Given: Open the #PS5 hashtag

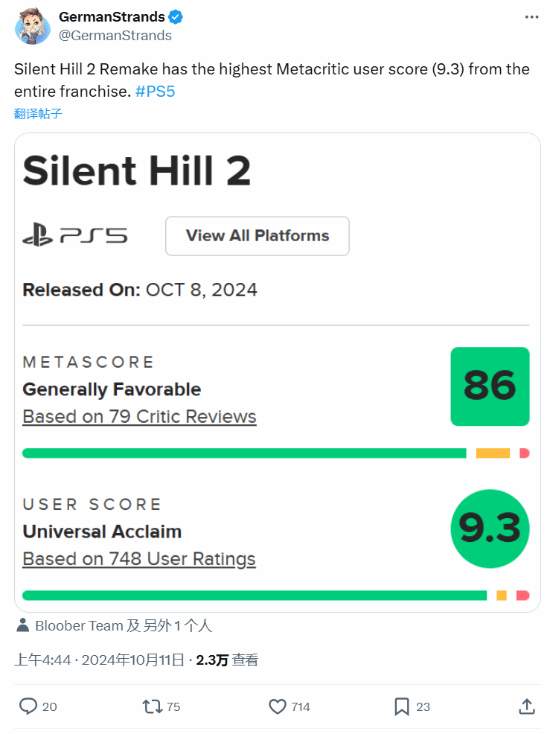Looking at the screenshot, I should (155, 91).
